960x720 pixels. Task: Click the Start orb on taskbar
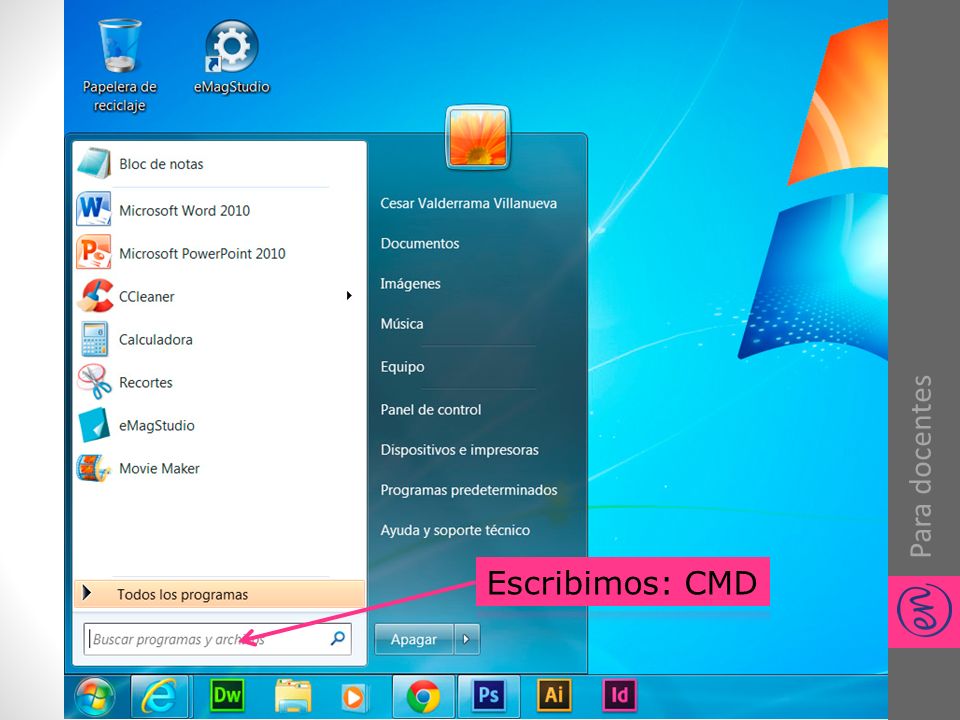tap(95, 697)
